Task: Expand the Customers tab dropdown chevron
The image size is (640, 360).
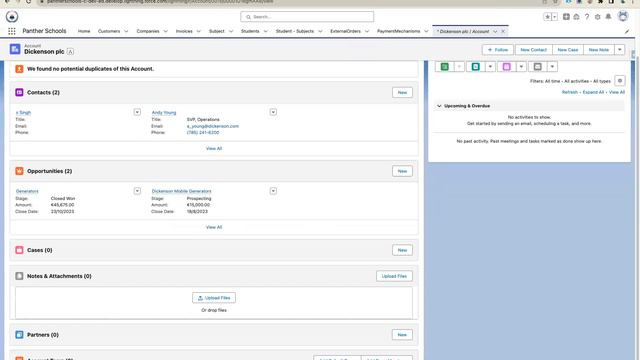Action: tap(126, 31)
